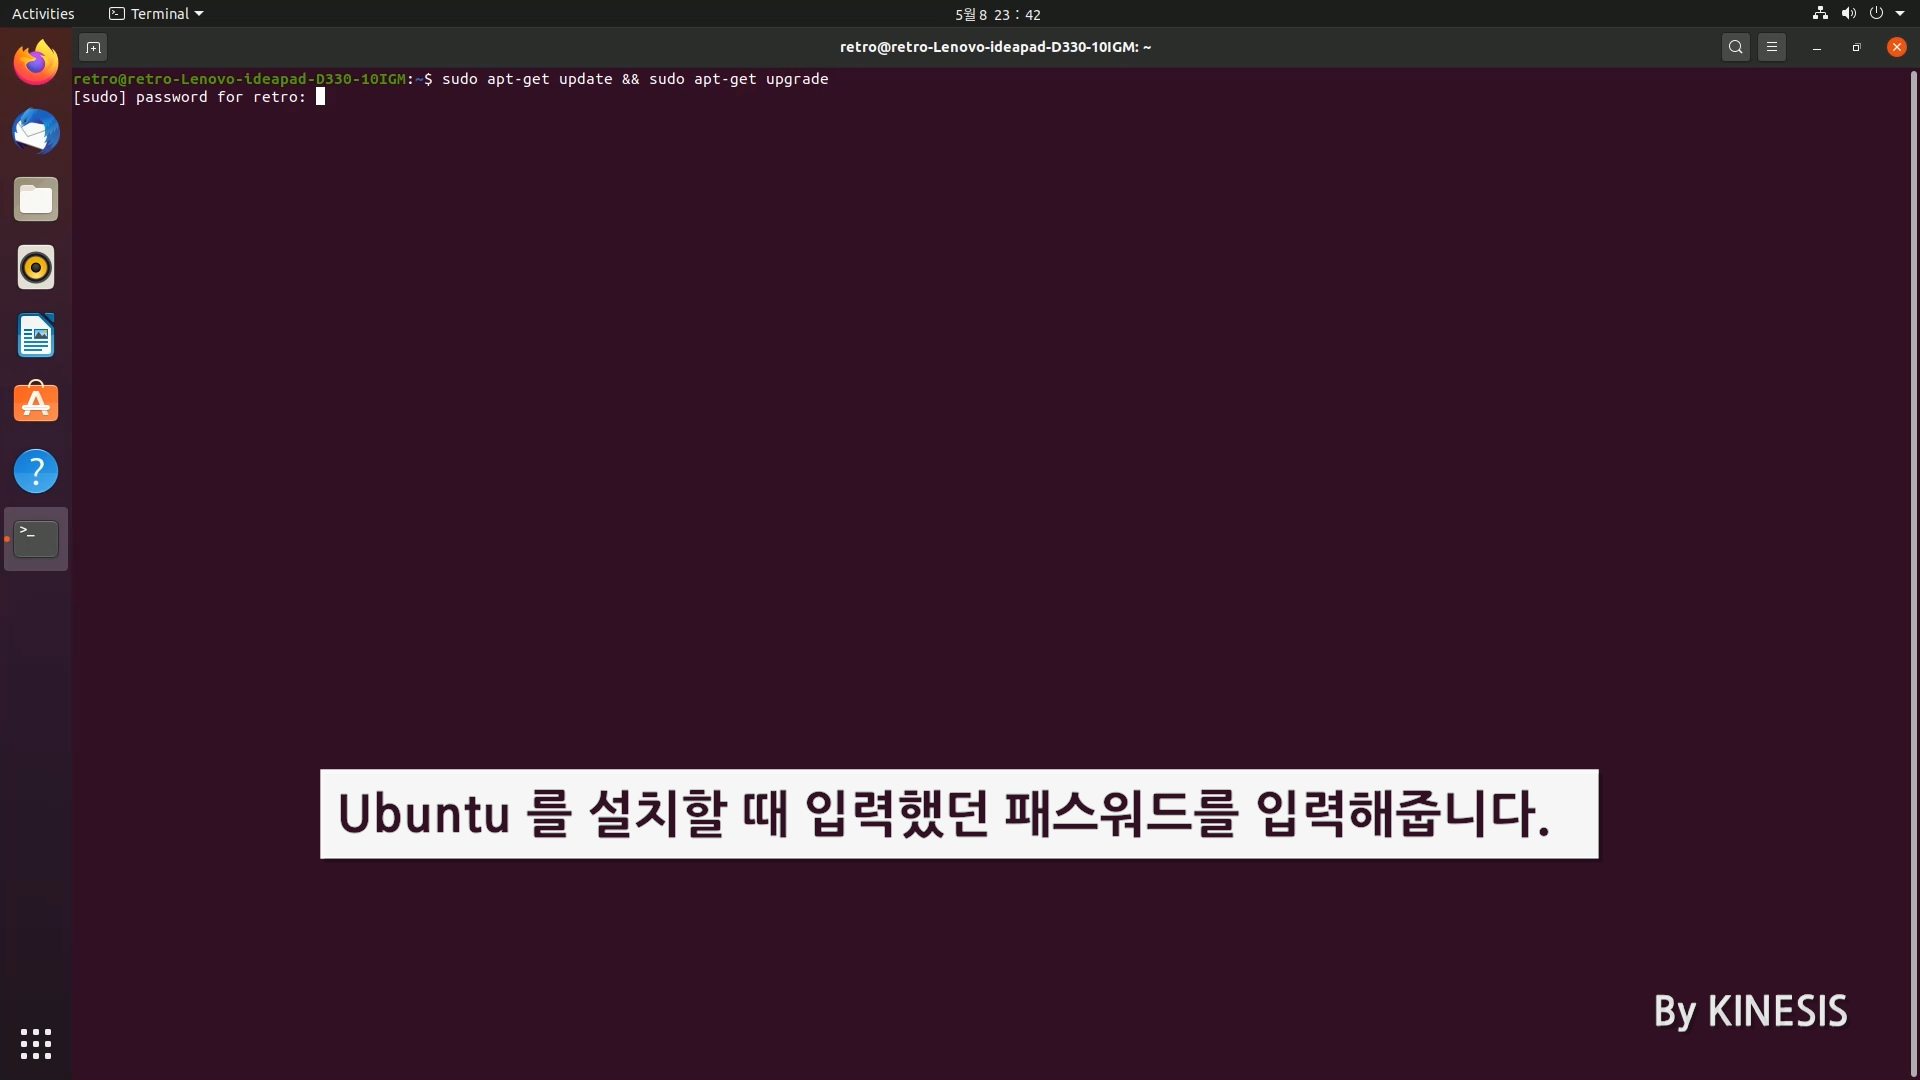Click the volume speaker icon
The width and height of the screenshot is (1920, 1080).
(1848, 14)
